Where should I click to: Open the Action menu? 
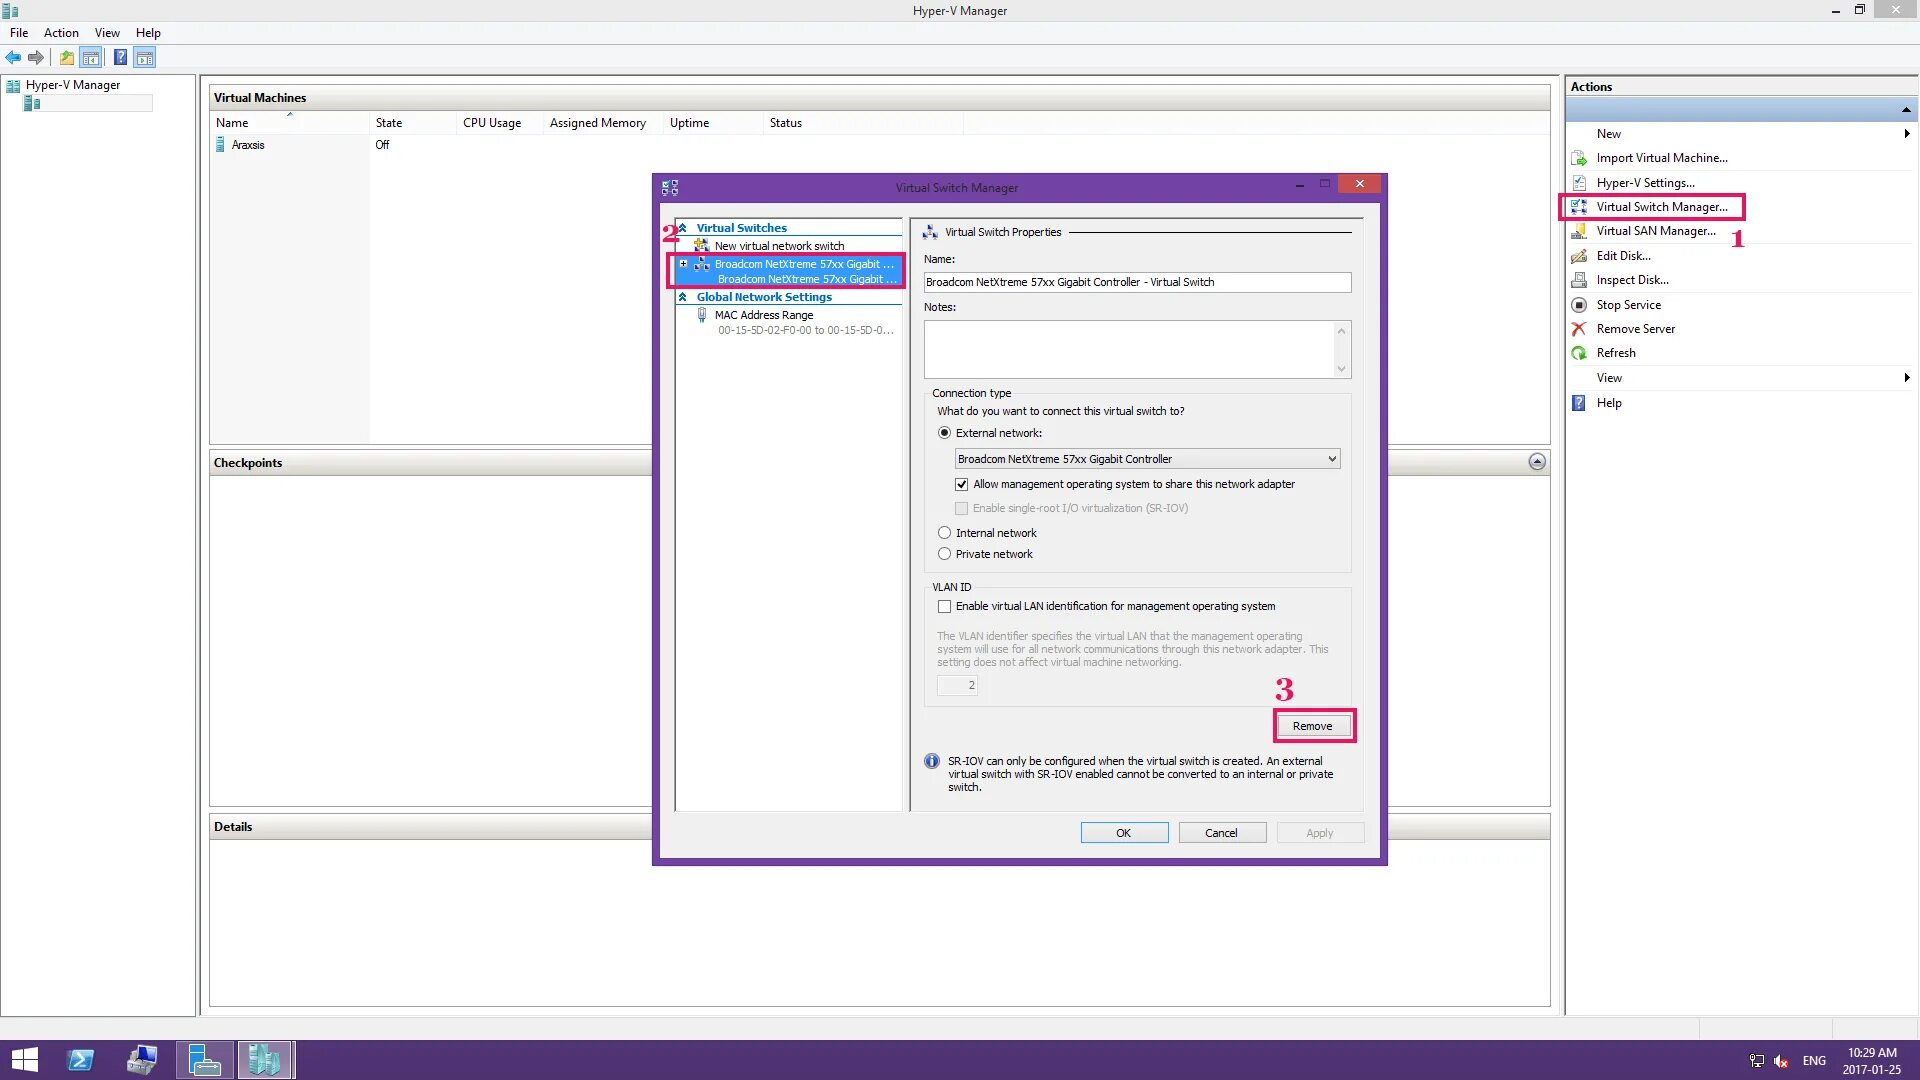coord(61,33)
